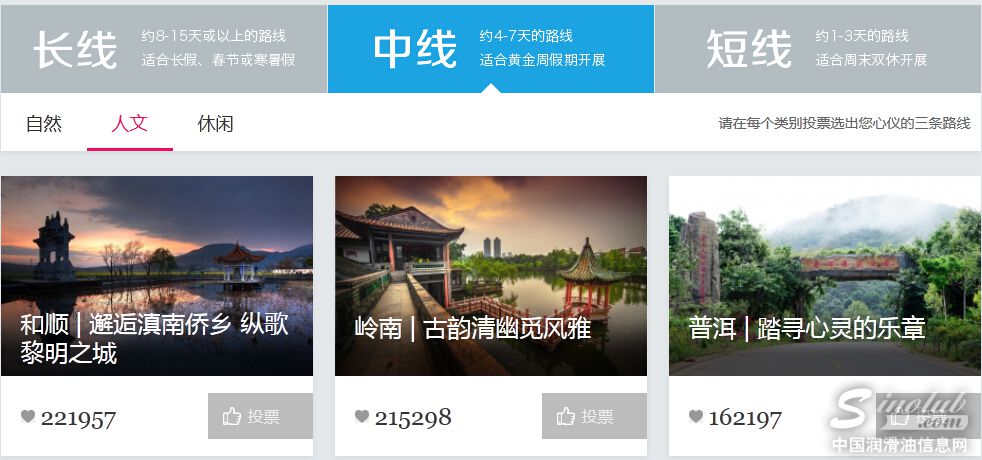Click thumbs-up icon on 和顺 vote button
982x460 pixels.
tap(232, 416)
